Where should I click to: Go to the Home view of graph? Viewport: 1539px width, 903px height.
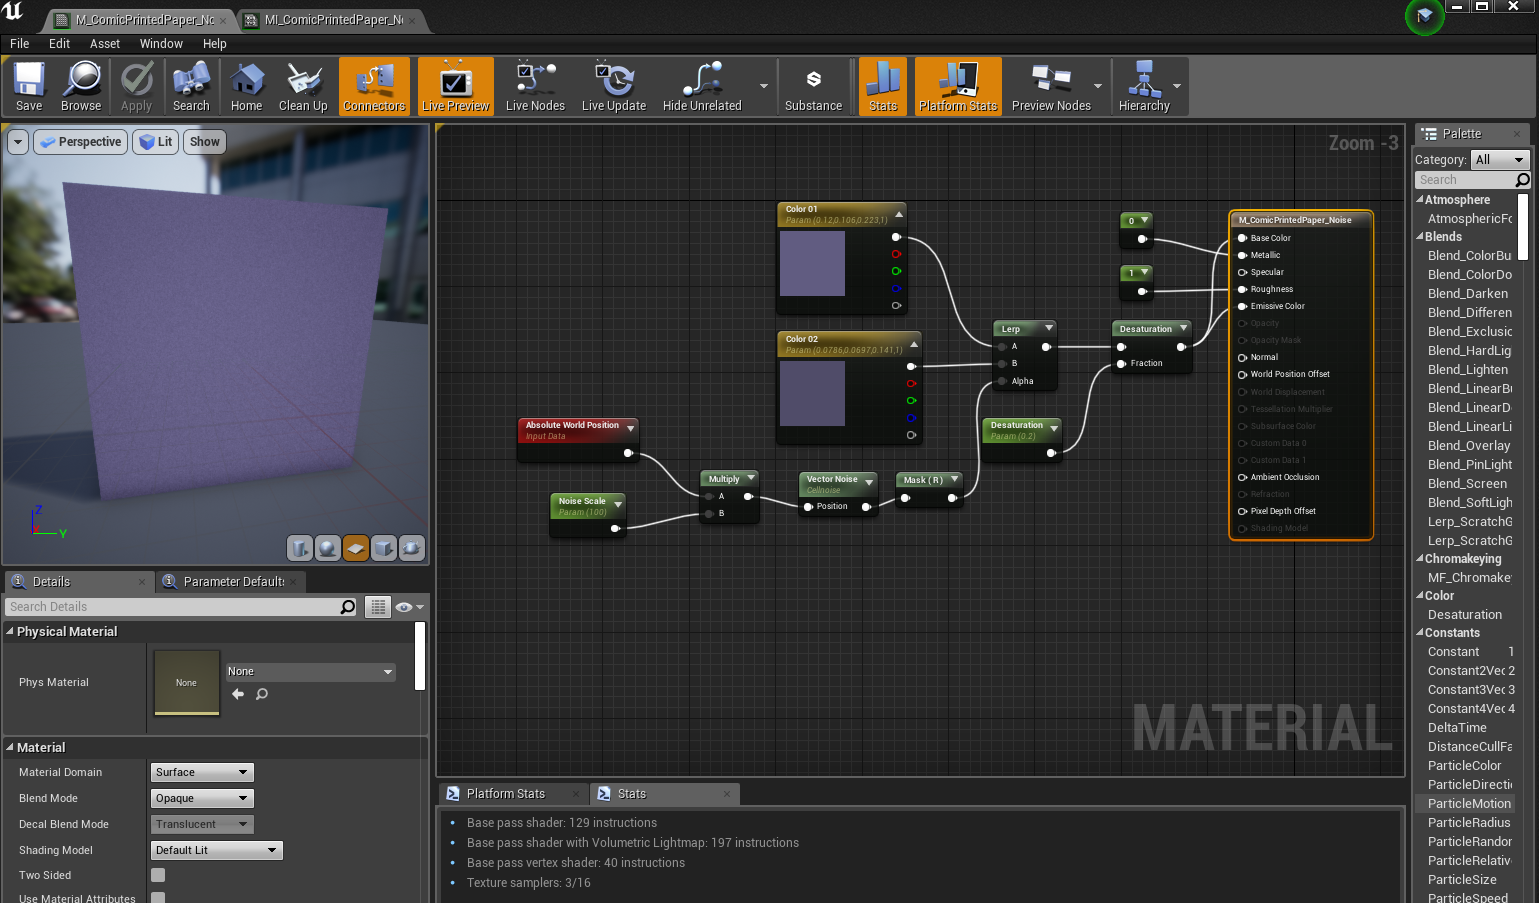[x=246, y=86]
